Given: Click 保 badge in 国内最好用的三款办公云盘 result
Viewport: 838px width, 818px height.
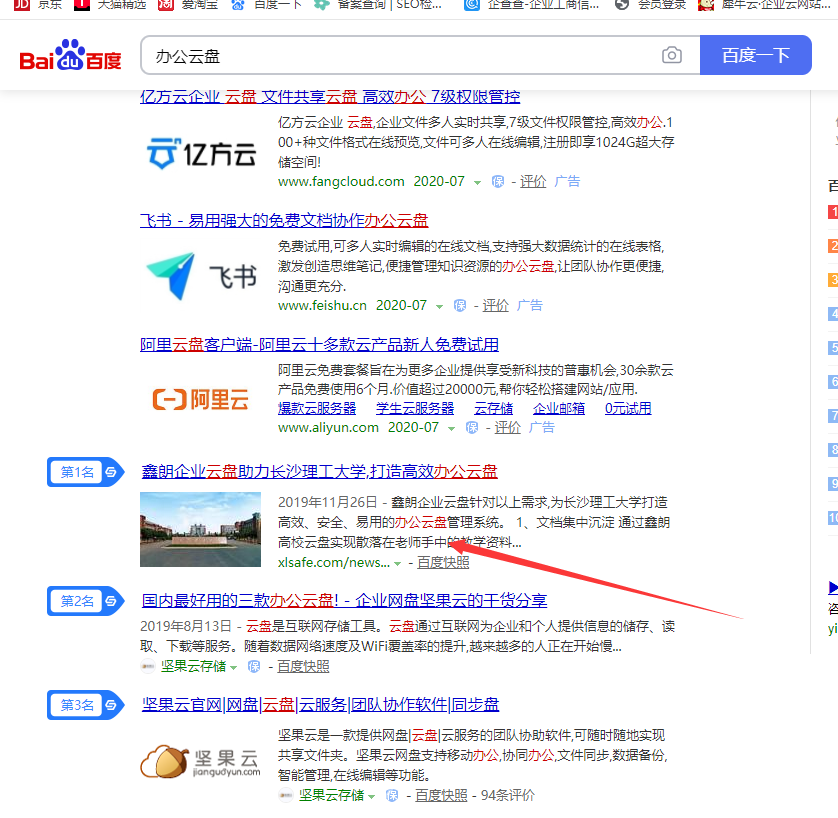Looking at the screenshot, I should point(254,666).
